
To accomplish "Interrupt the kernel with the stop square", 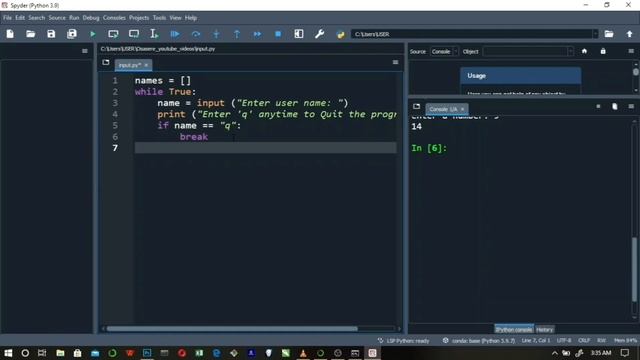I will coord(598,107).
